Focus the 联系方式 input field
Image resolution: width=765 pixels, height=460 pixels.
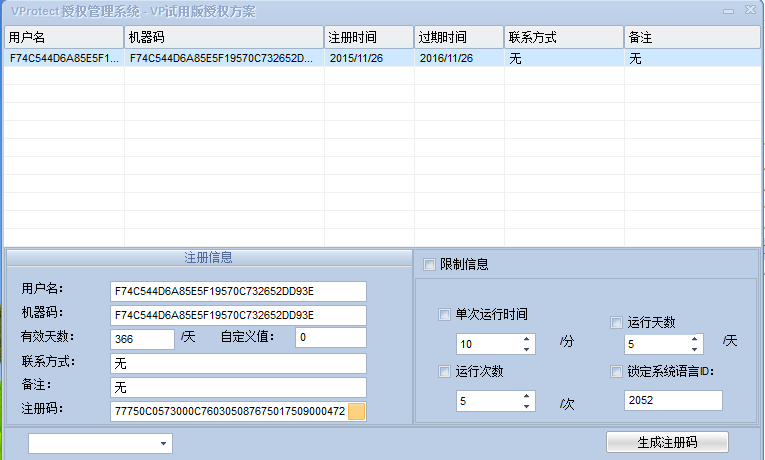[238, 363]
